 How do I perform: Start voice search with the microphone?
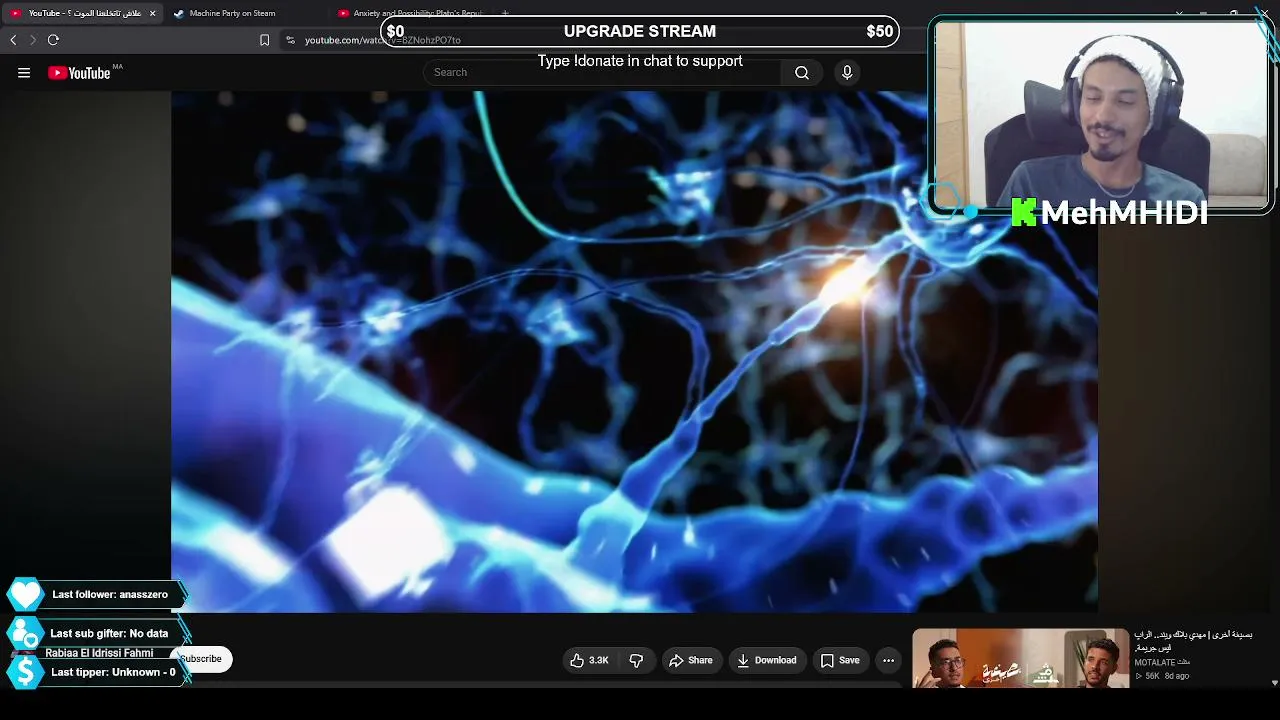[x=847, y=72]
